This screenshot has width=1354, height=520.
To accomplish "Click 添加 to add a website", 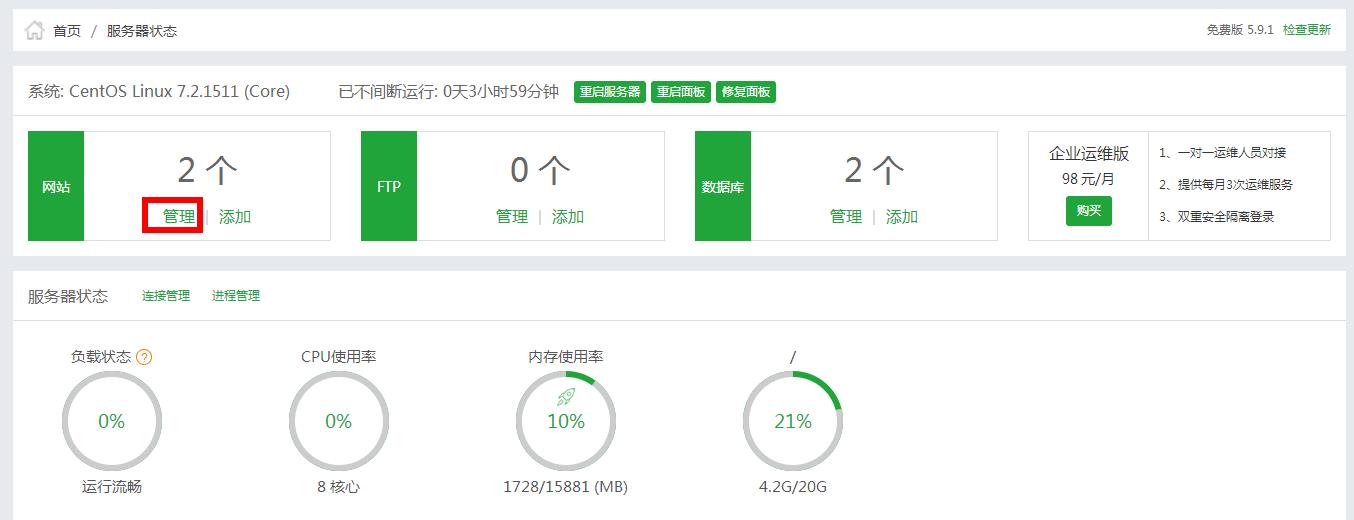I will click(235, 216).
